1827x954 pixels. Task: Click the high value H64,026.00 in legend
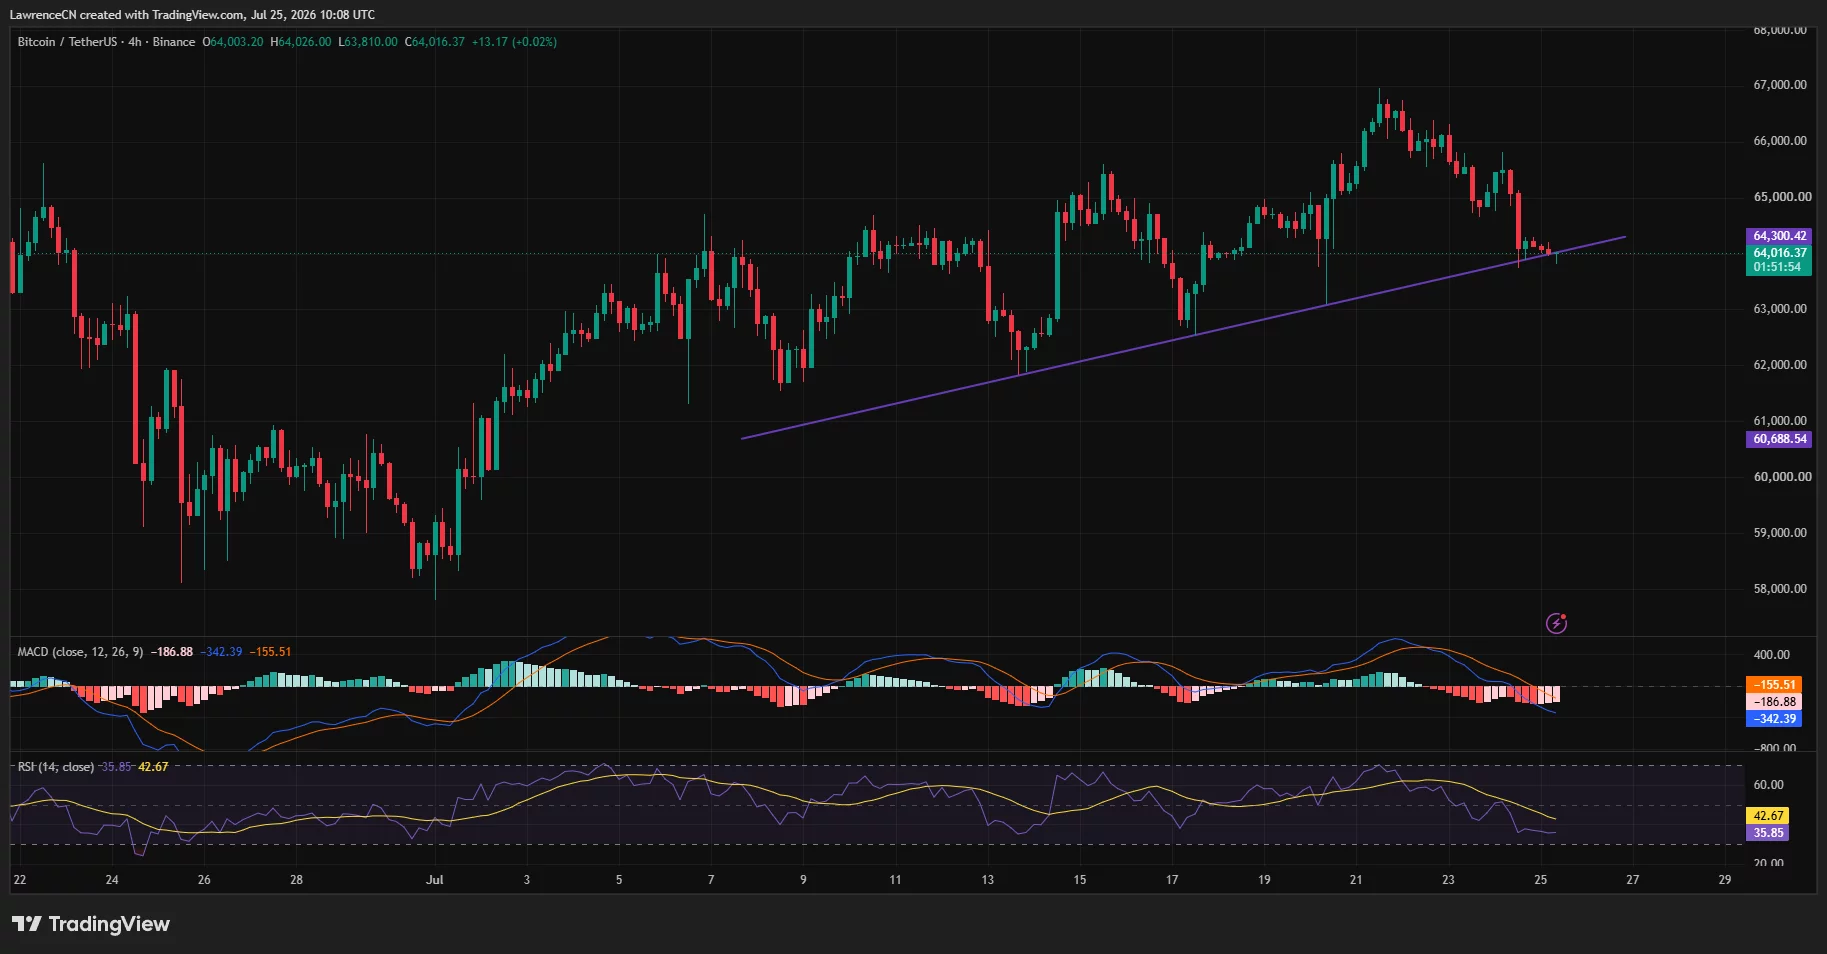tap(300, 42)
